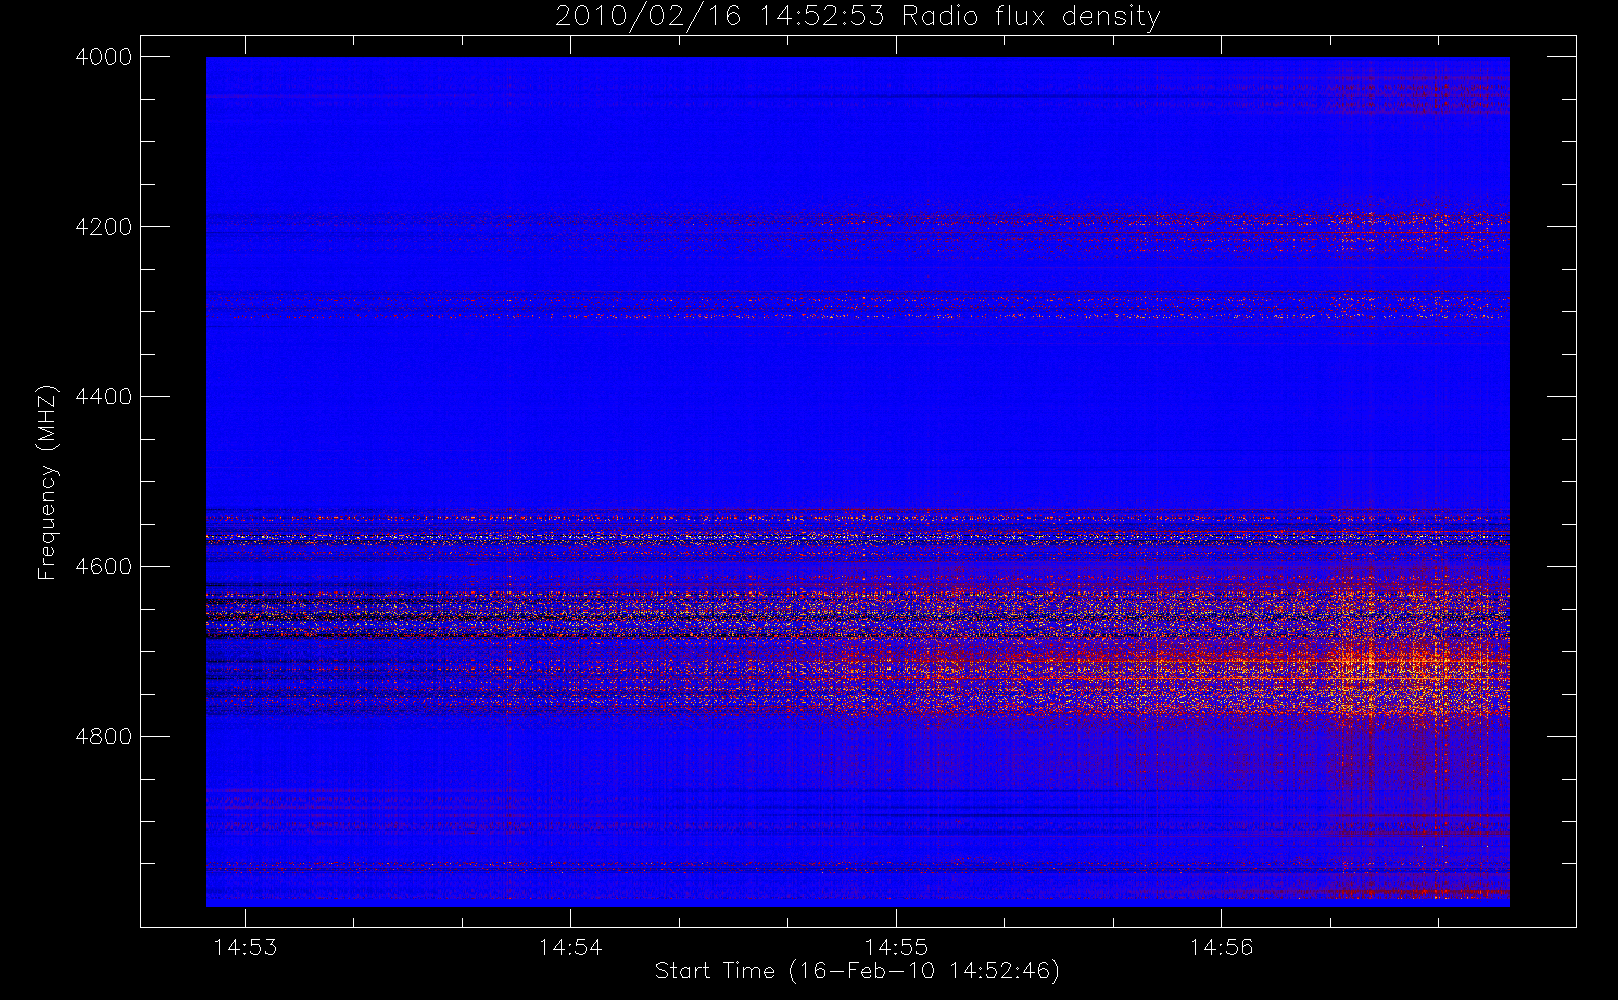Click the 14:55 time tick label
The image size is (1618, 1000).
tap(896, 947)
